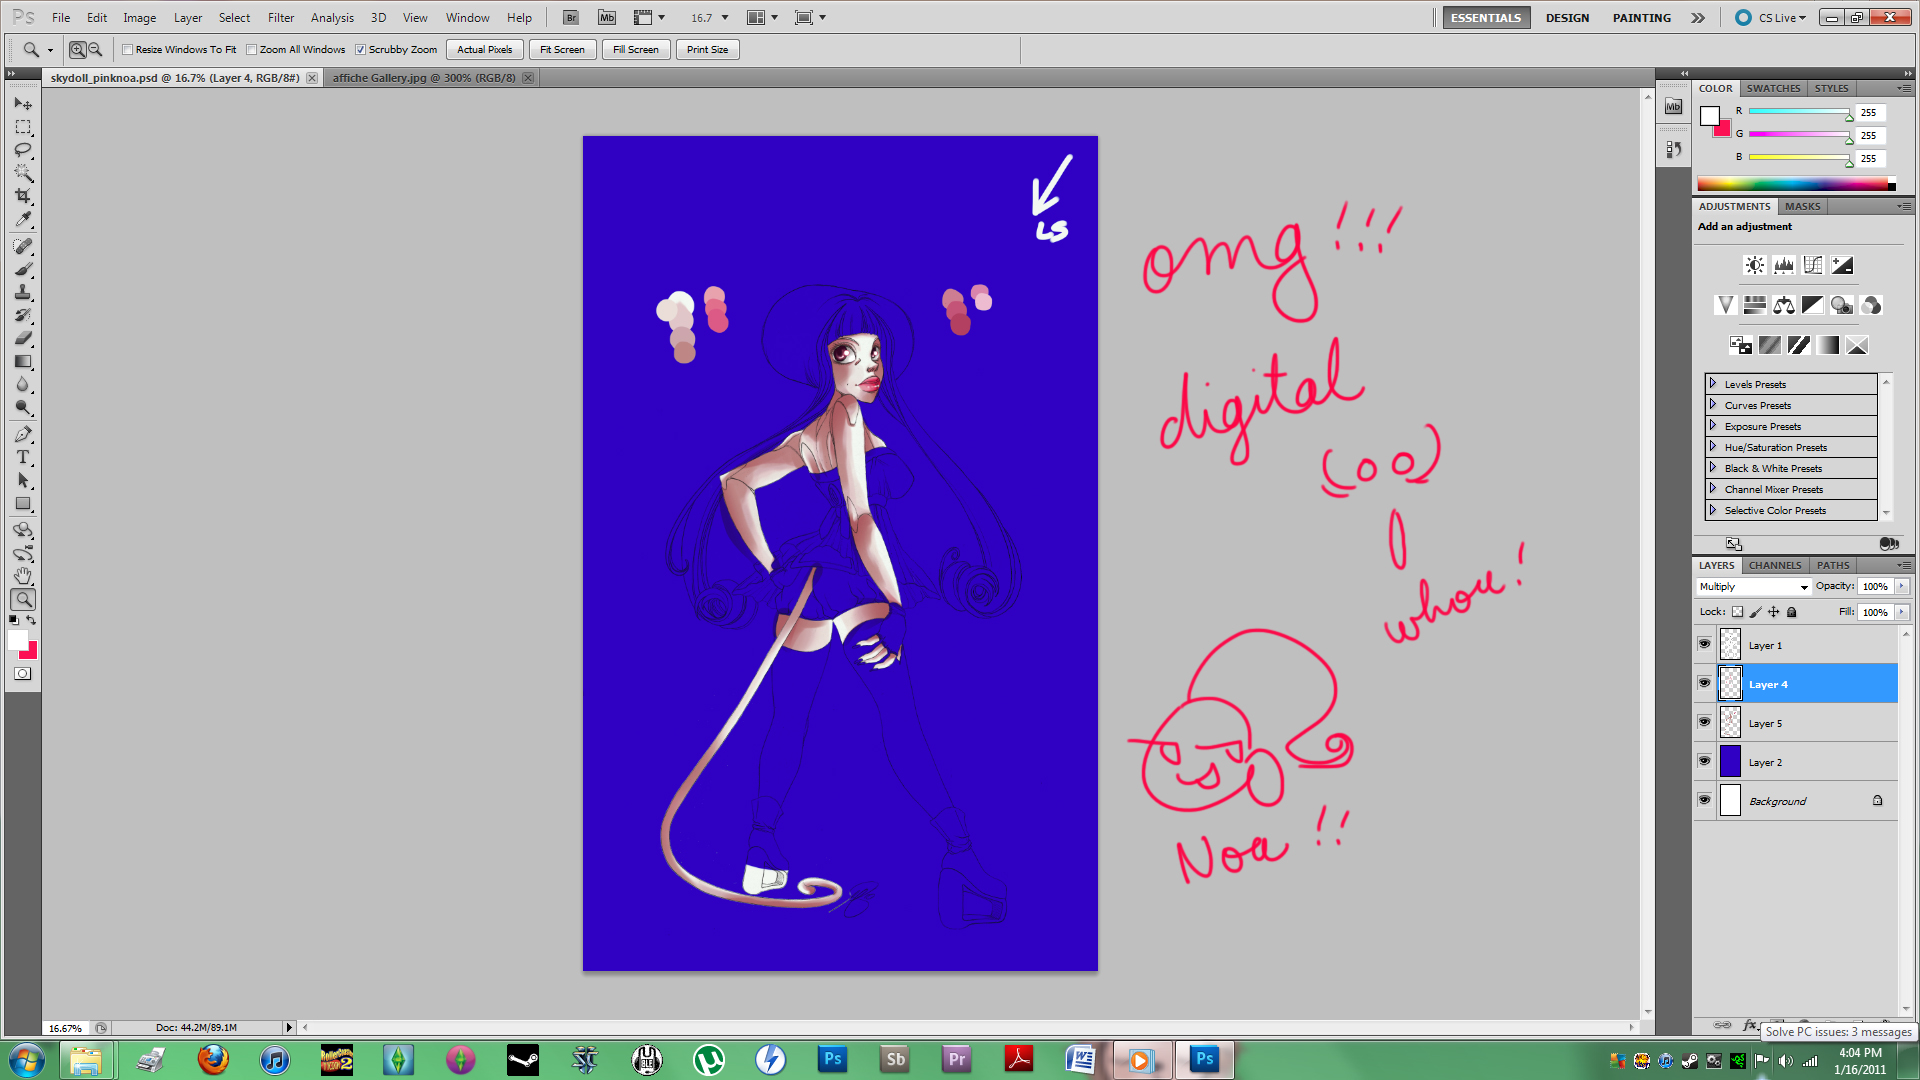Image resolution: width=1920 pixels, height=1080 pixels.
Task: Switch to the Swatches tab
Action: click(x=1773, y=88)
